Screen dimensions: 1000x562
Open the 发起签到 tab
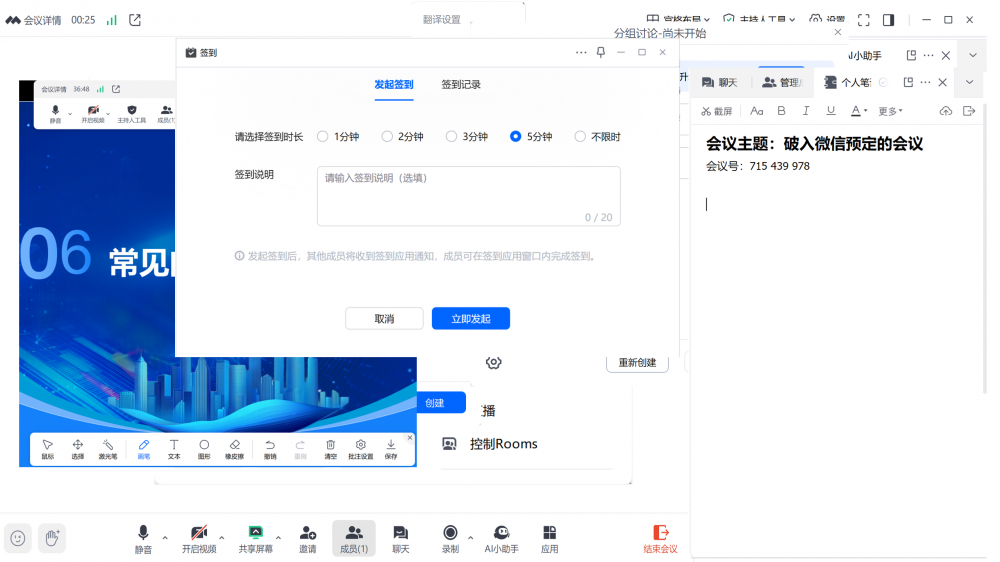pos(393,85)
